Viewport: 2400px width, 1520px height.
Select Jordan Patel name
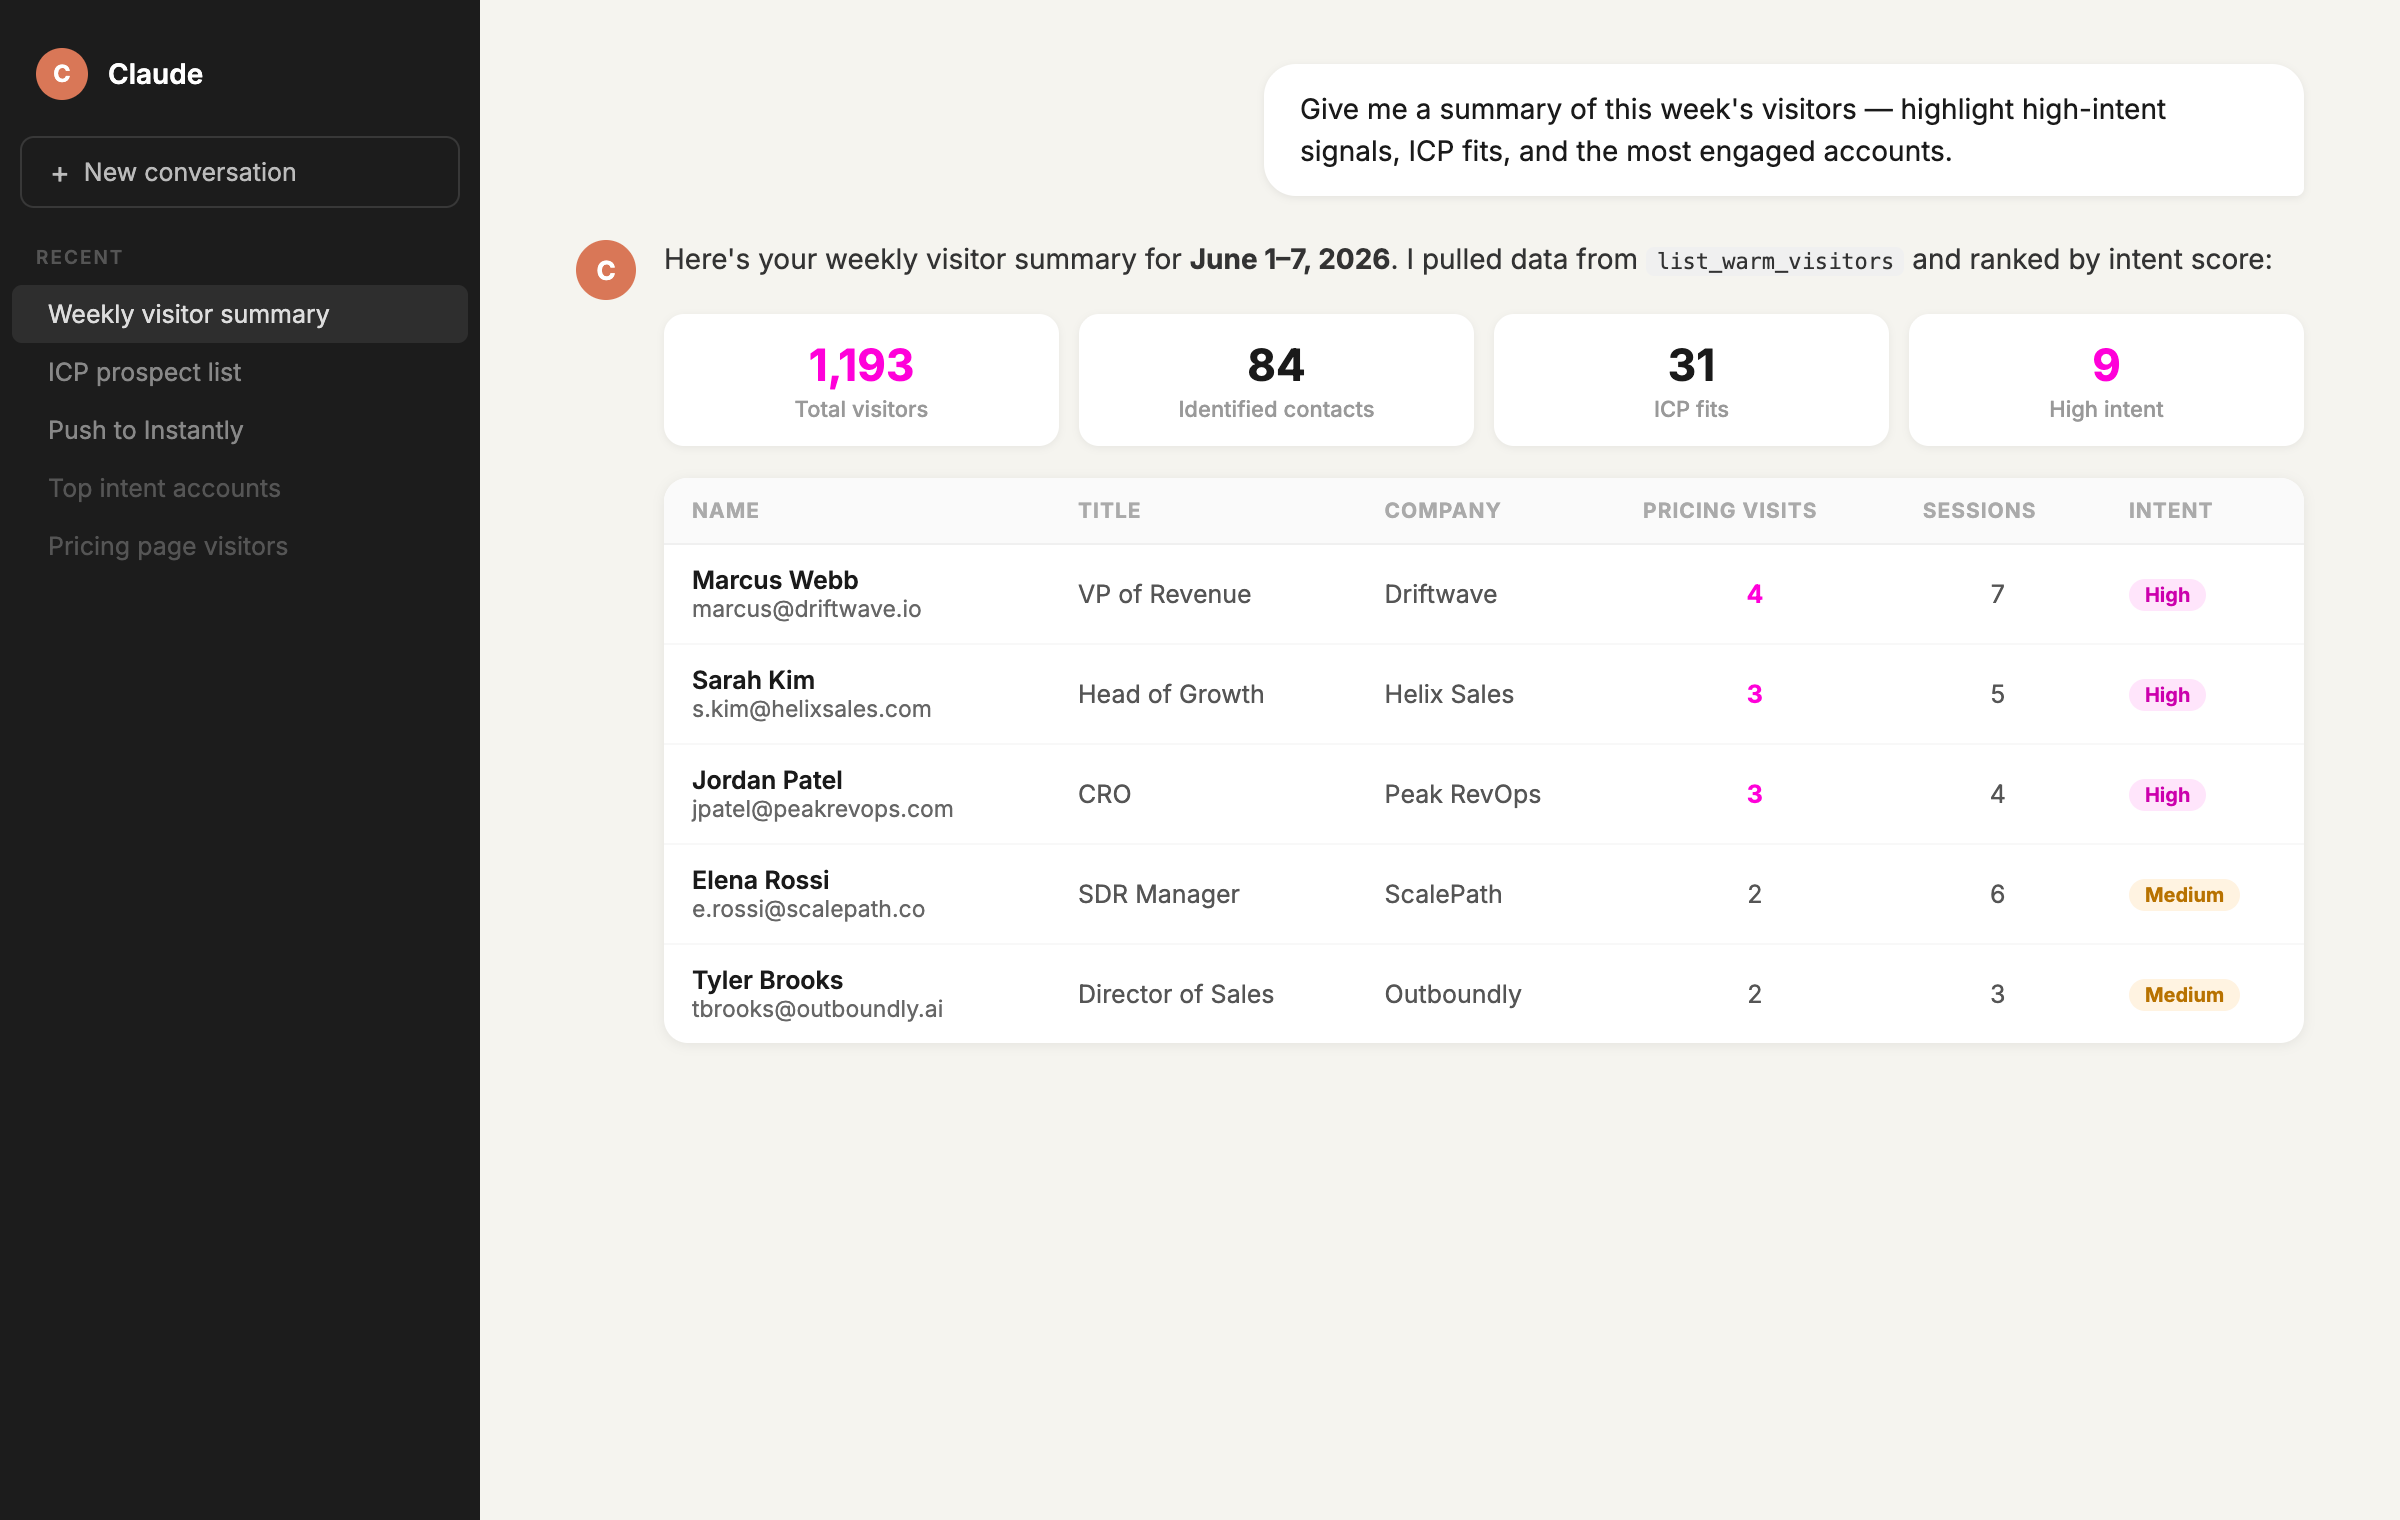click(x=767, y=780)
